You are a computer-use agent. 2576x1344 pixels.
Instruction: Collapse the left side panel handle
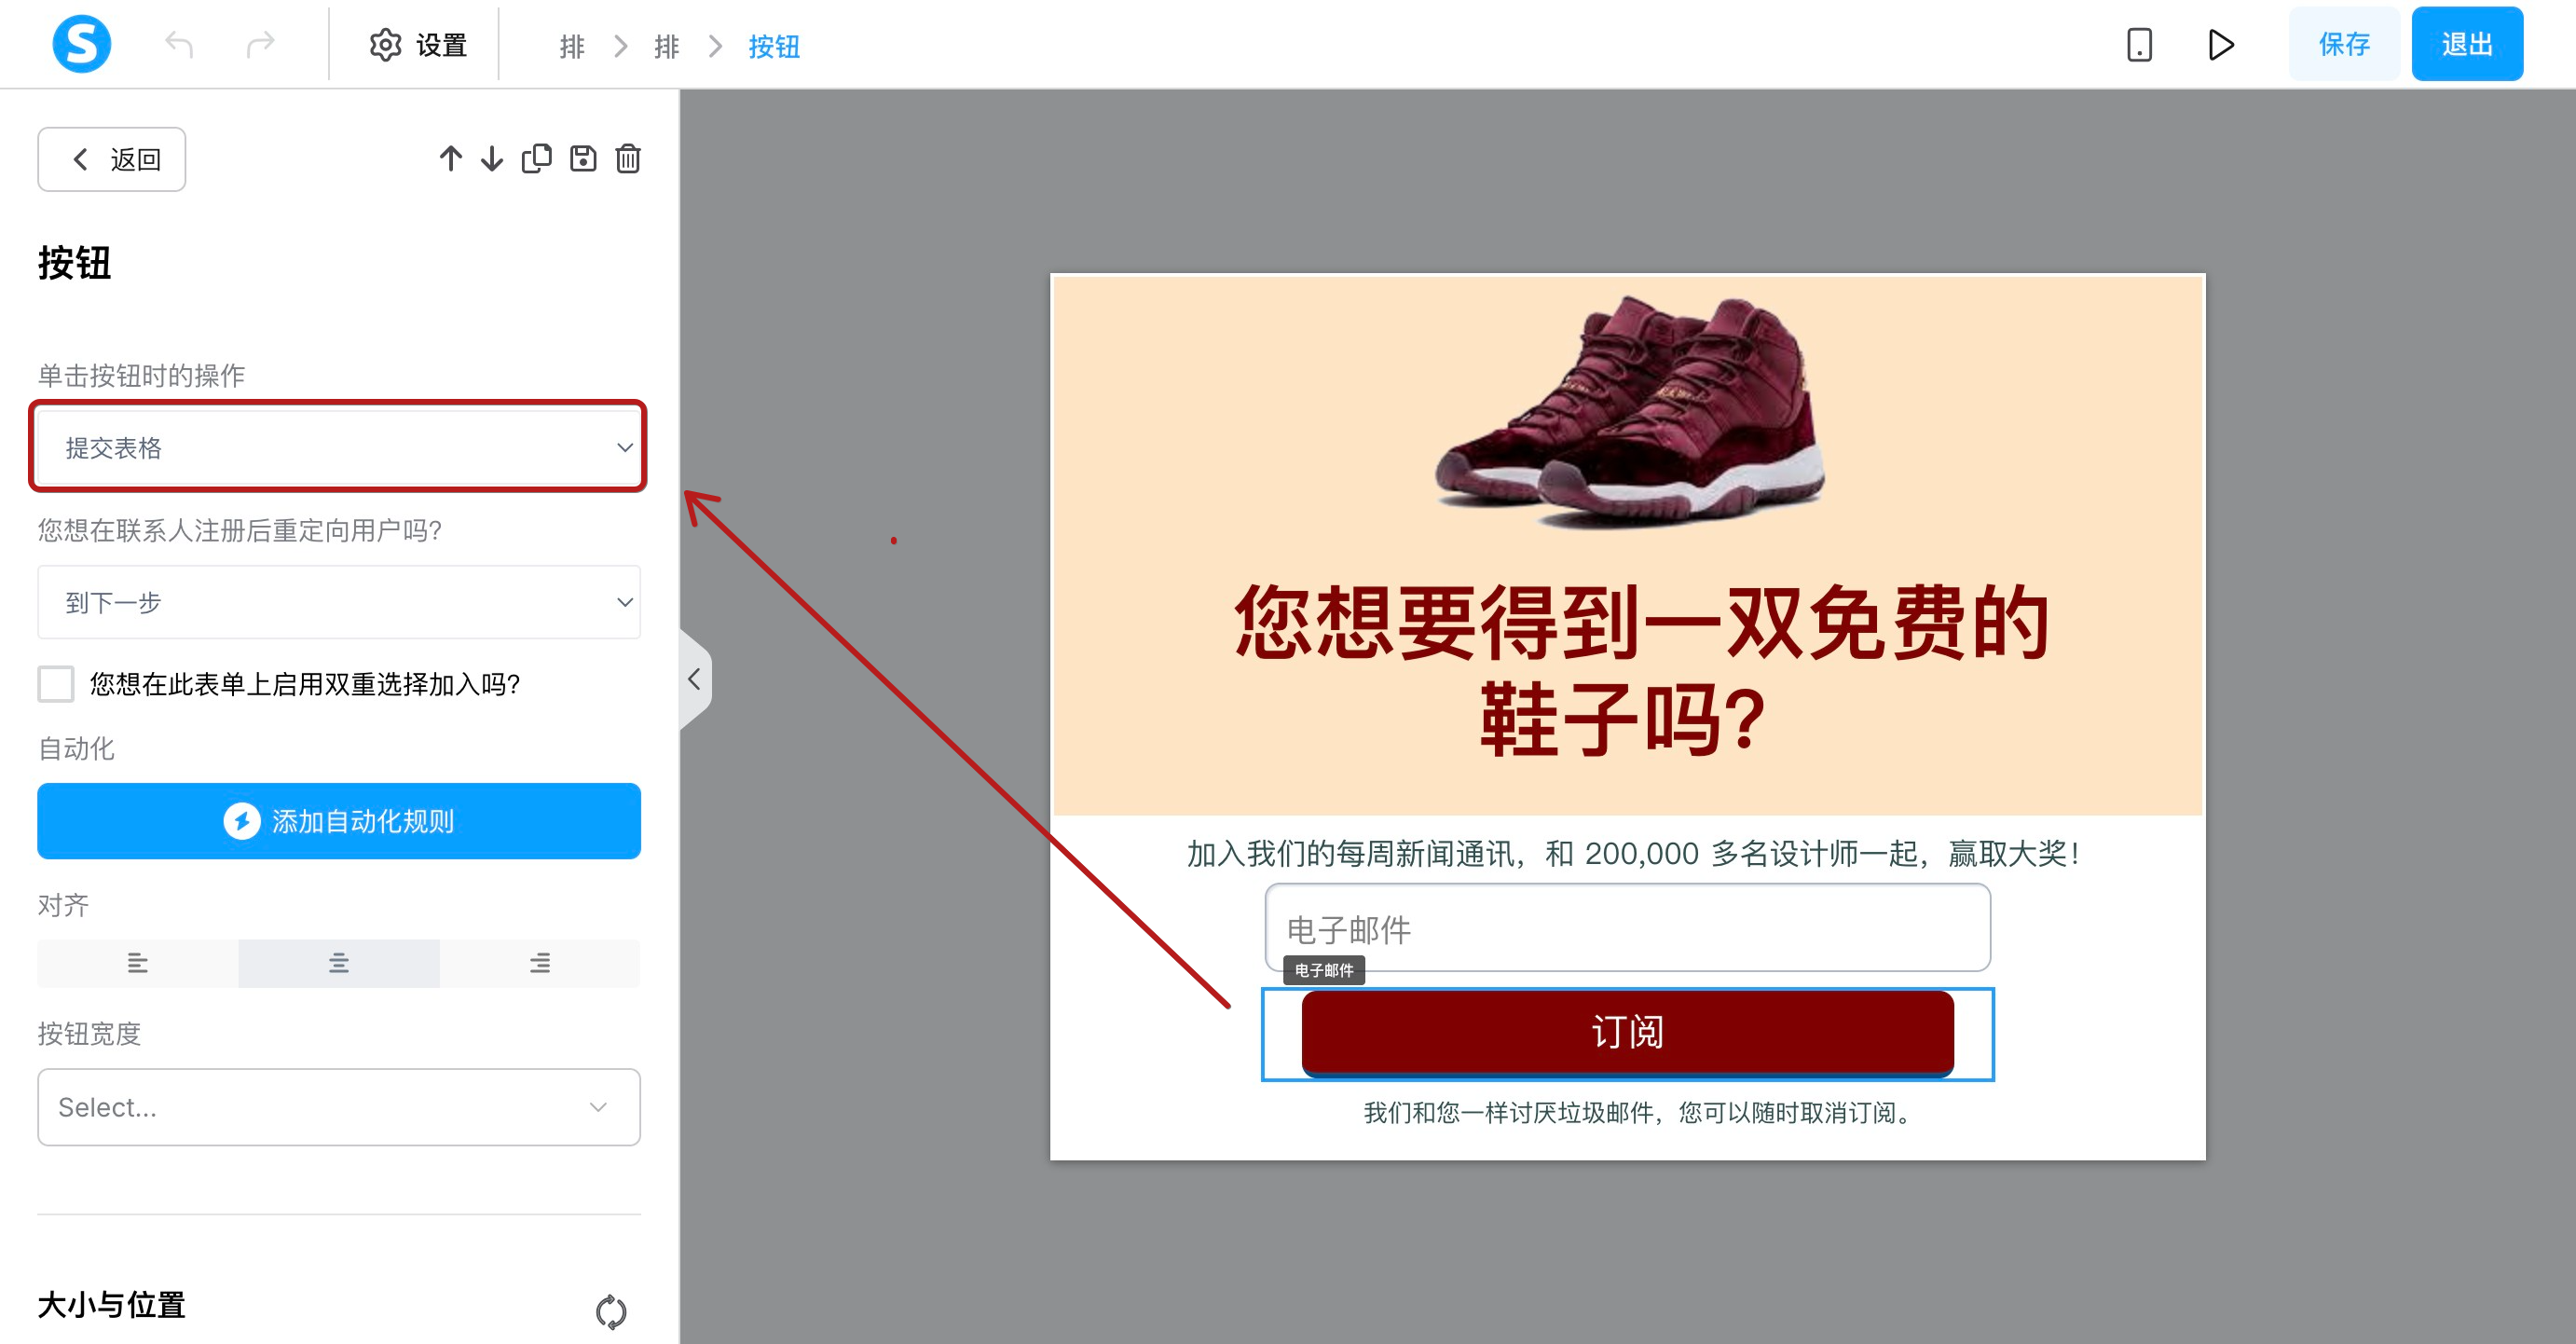click(x=694, y=680)
